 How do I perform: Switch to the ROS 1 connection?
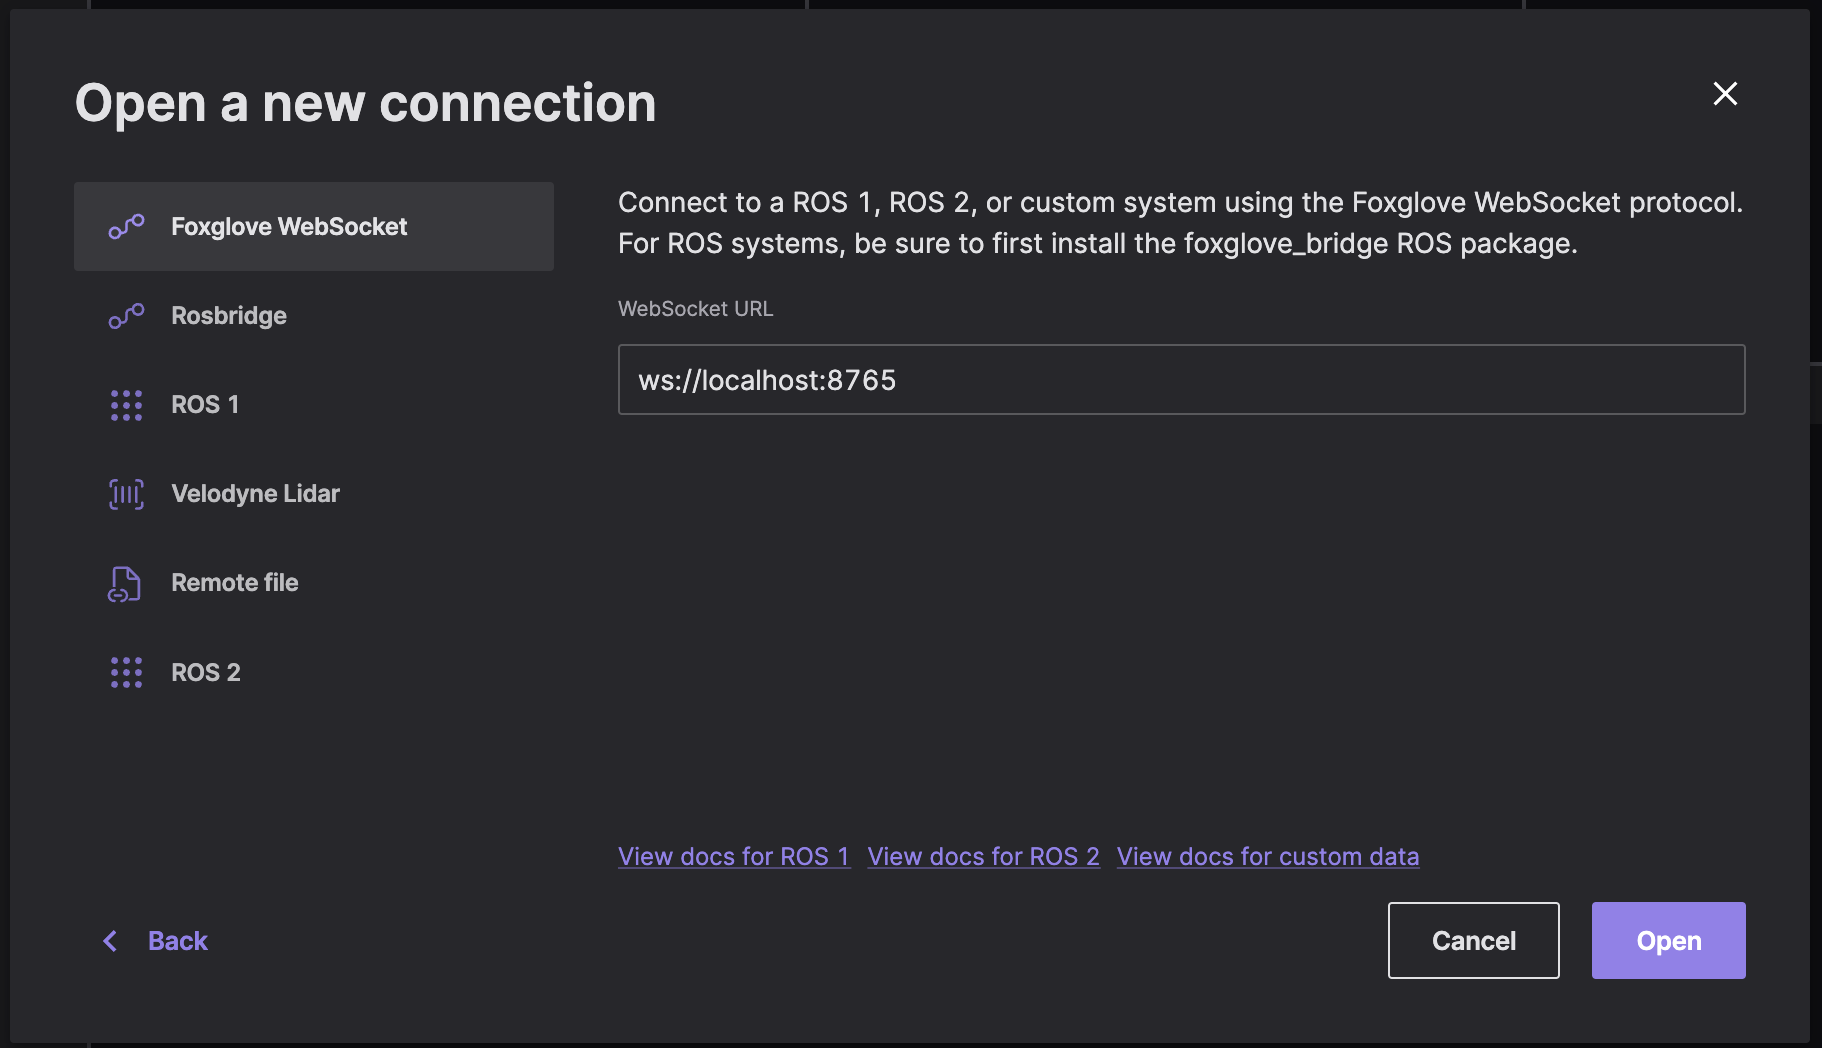pyautogui.click(x=205, y=405)
